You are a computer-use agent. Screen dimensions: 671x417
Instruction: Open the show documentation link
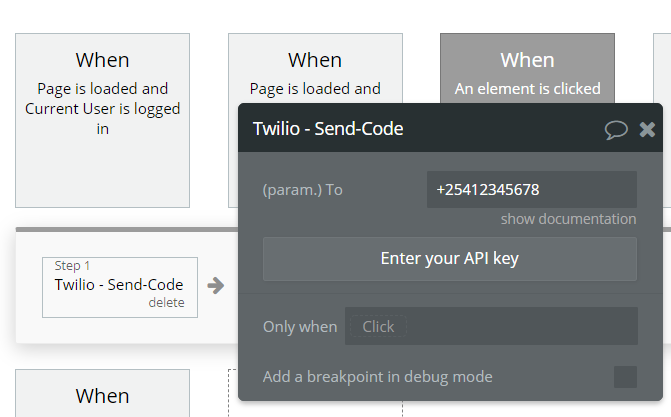(568, 219)
